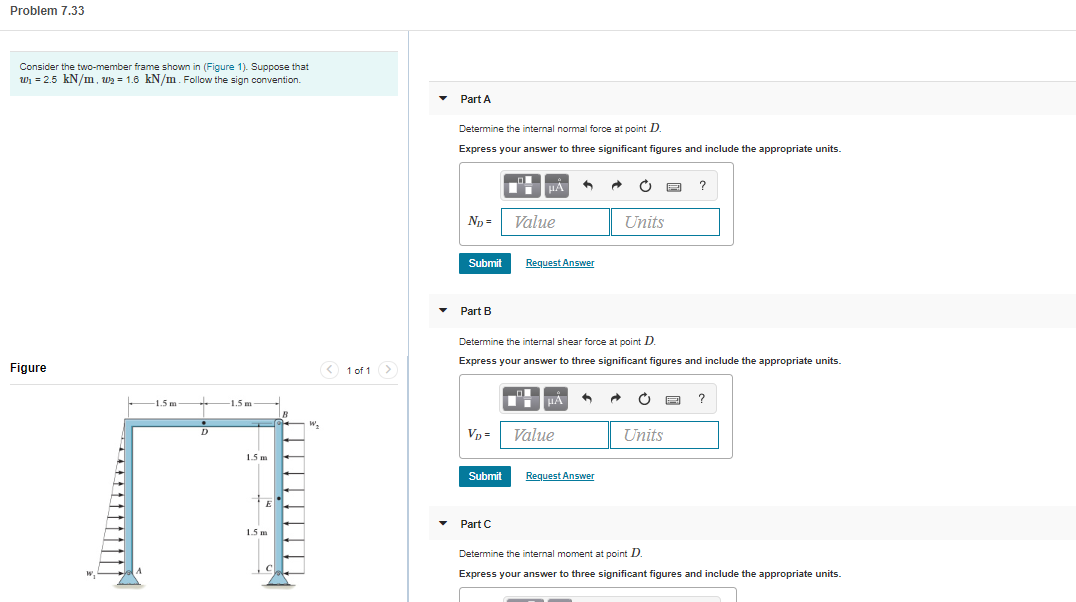
Task: Go to next figure
Action: point(388,370)
